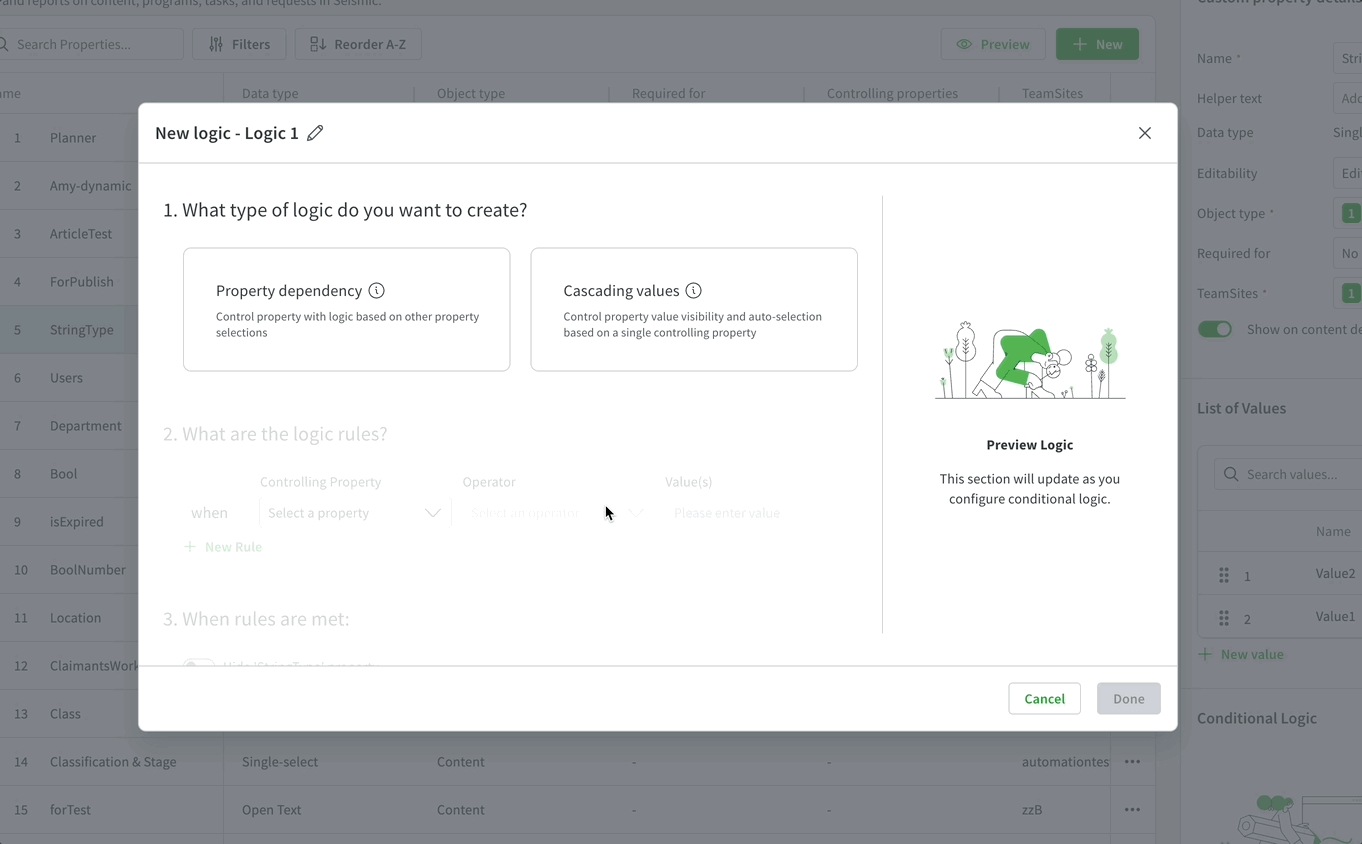This screenshot has height=844, width=1362.
Task: Open the Filters panel
Action: (x=239, y=44)
